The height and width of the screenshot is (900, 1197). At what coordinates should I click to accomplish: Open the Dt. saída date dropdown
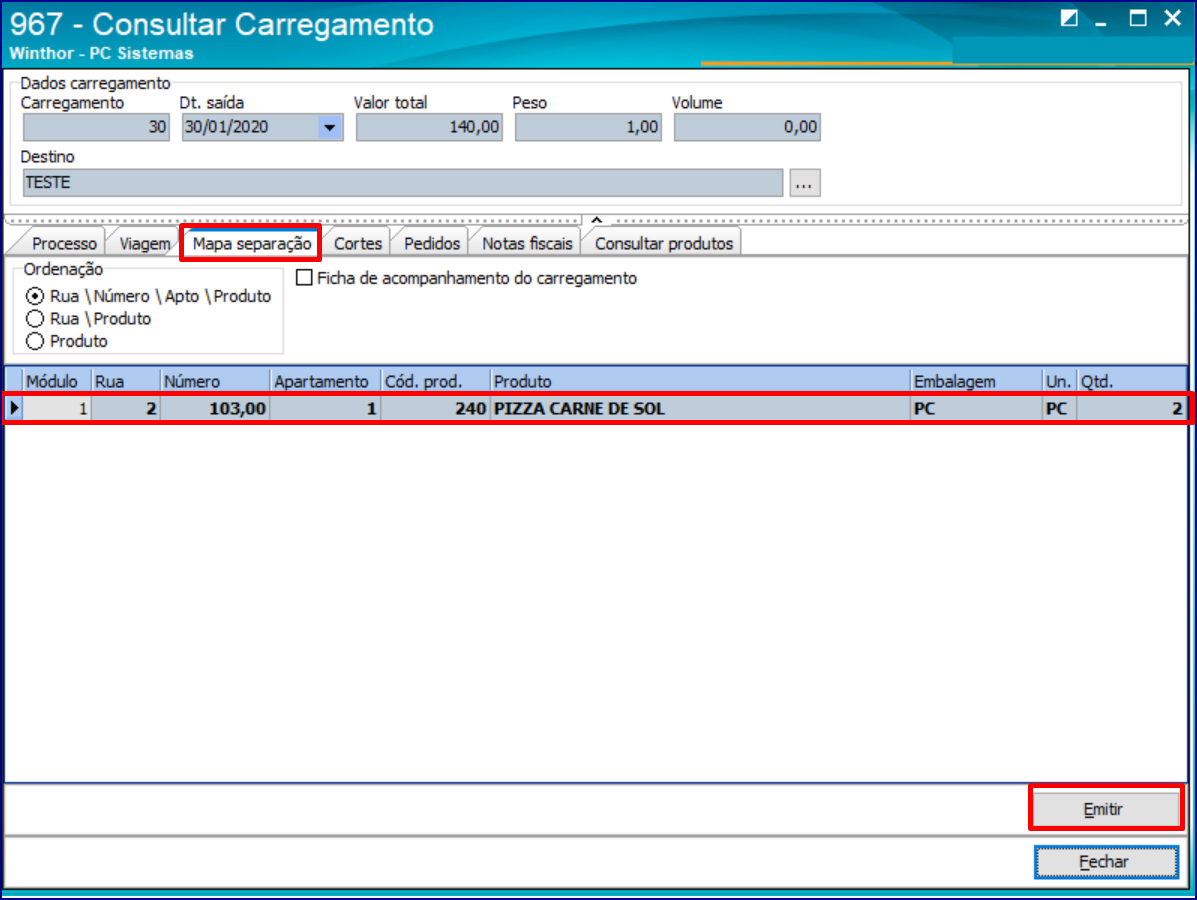click(x=330, y=127)
